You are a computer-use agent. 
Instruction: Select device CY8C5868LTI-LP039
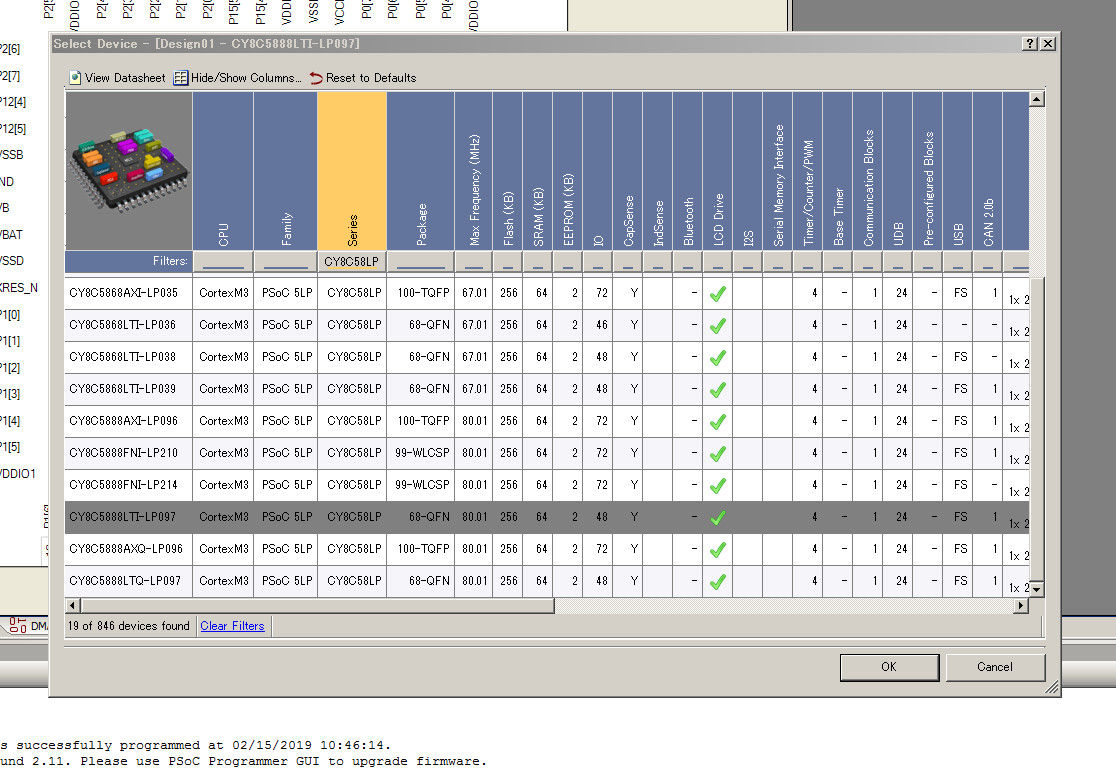pyautogui.click(x=122, y=389)
